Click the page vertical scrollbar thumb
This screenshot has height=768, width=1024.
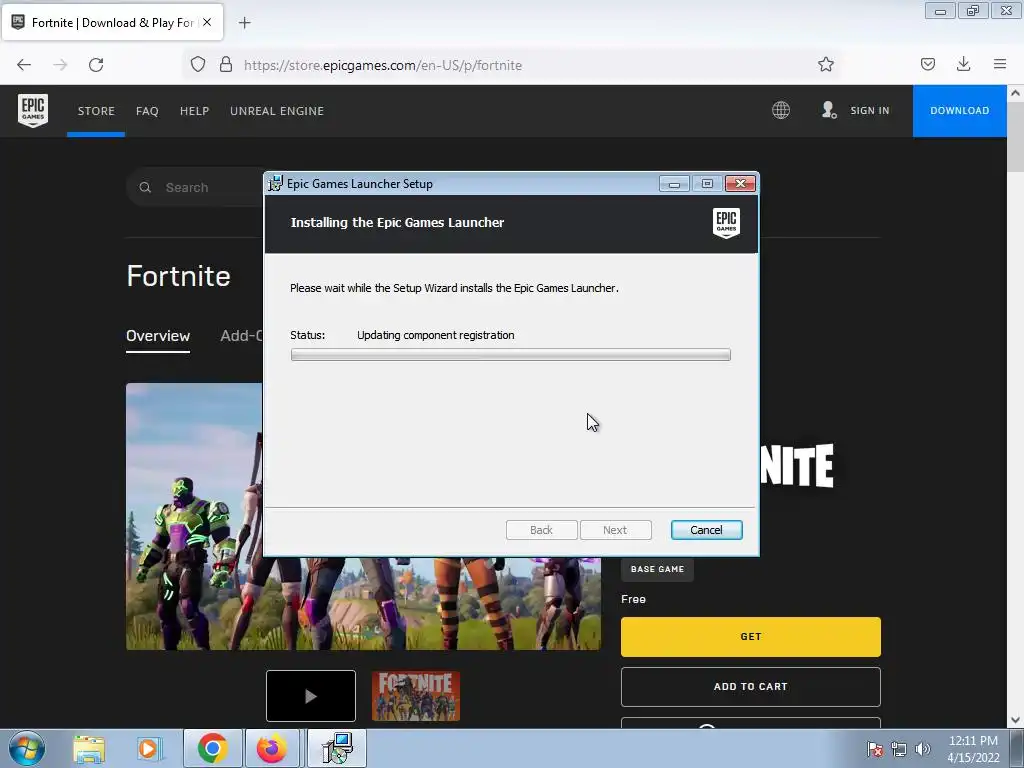click(x=1015, y=136)
